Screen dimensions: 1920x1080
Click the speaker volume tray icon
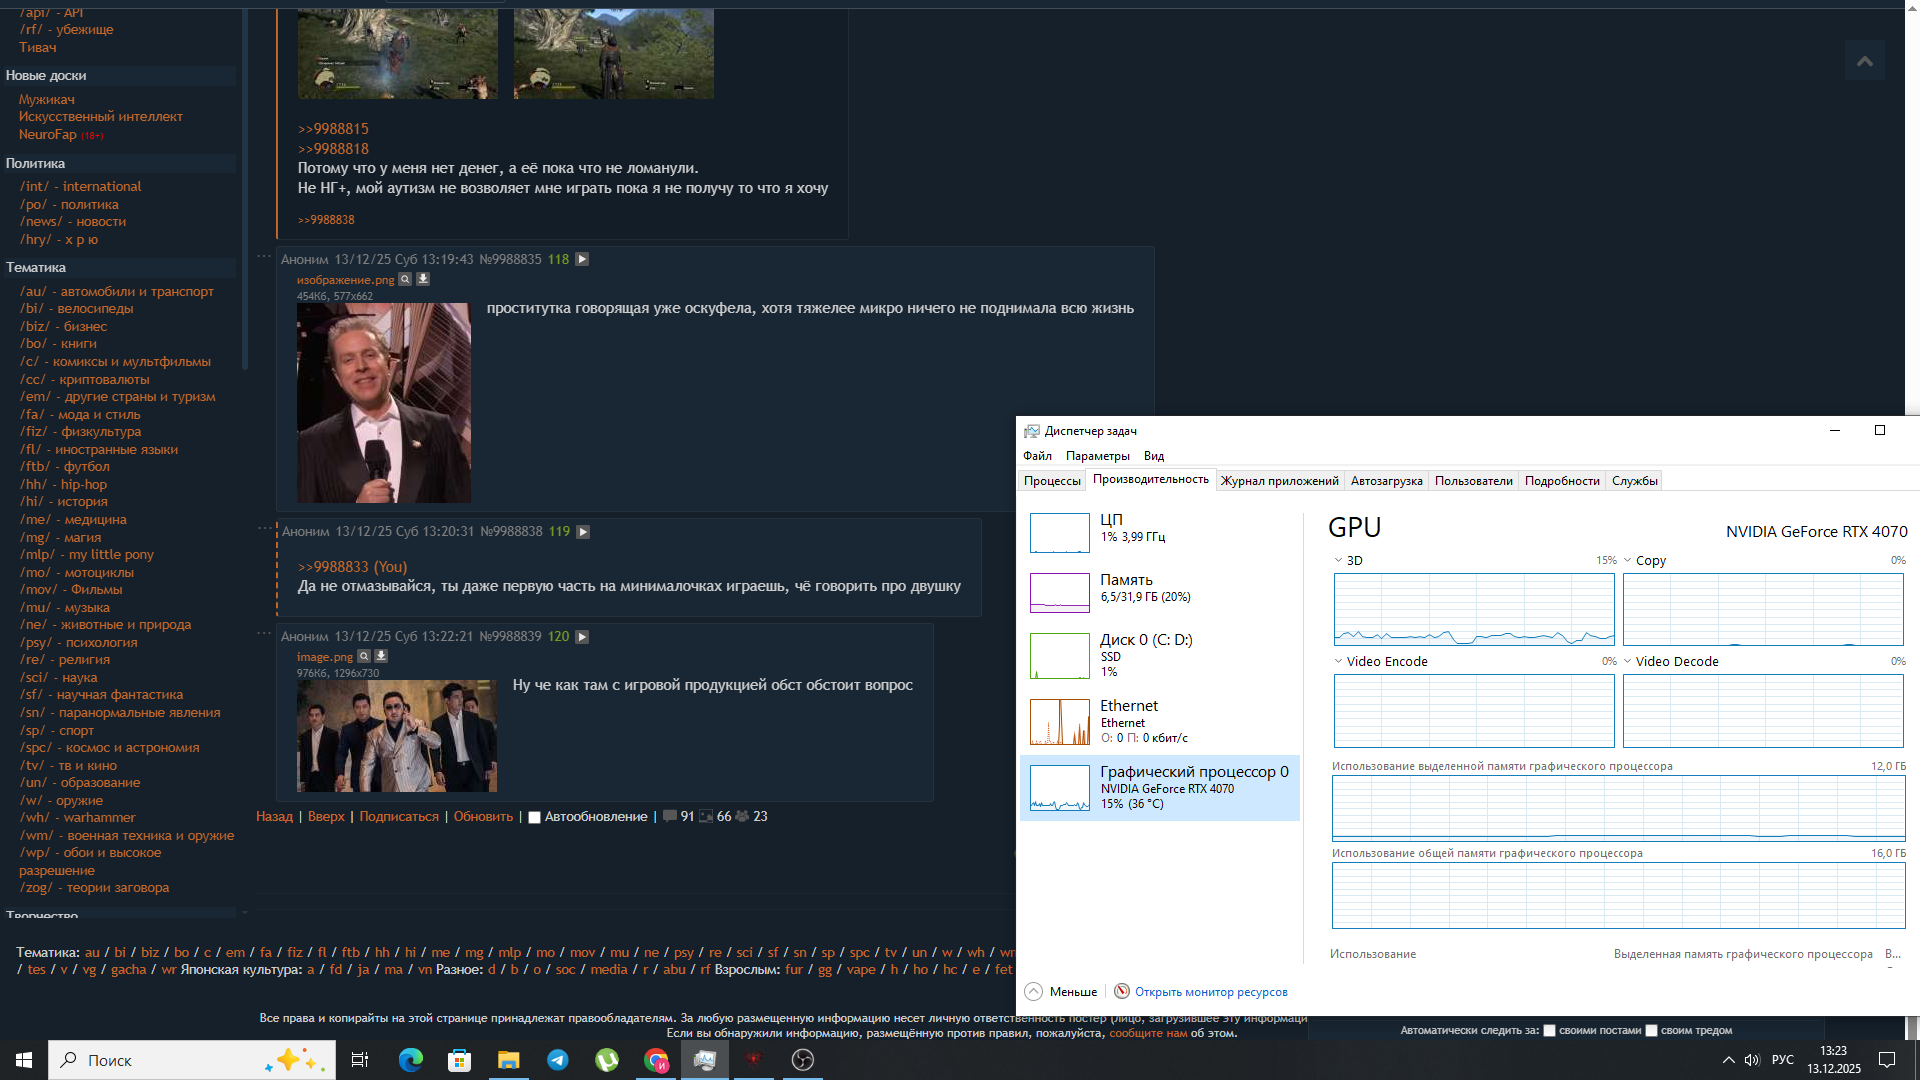coord(1751,1060)
